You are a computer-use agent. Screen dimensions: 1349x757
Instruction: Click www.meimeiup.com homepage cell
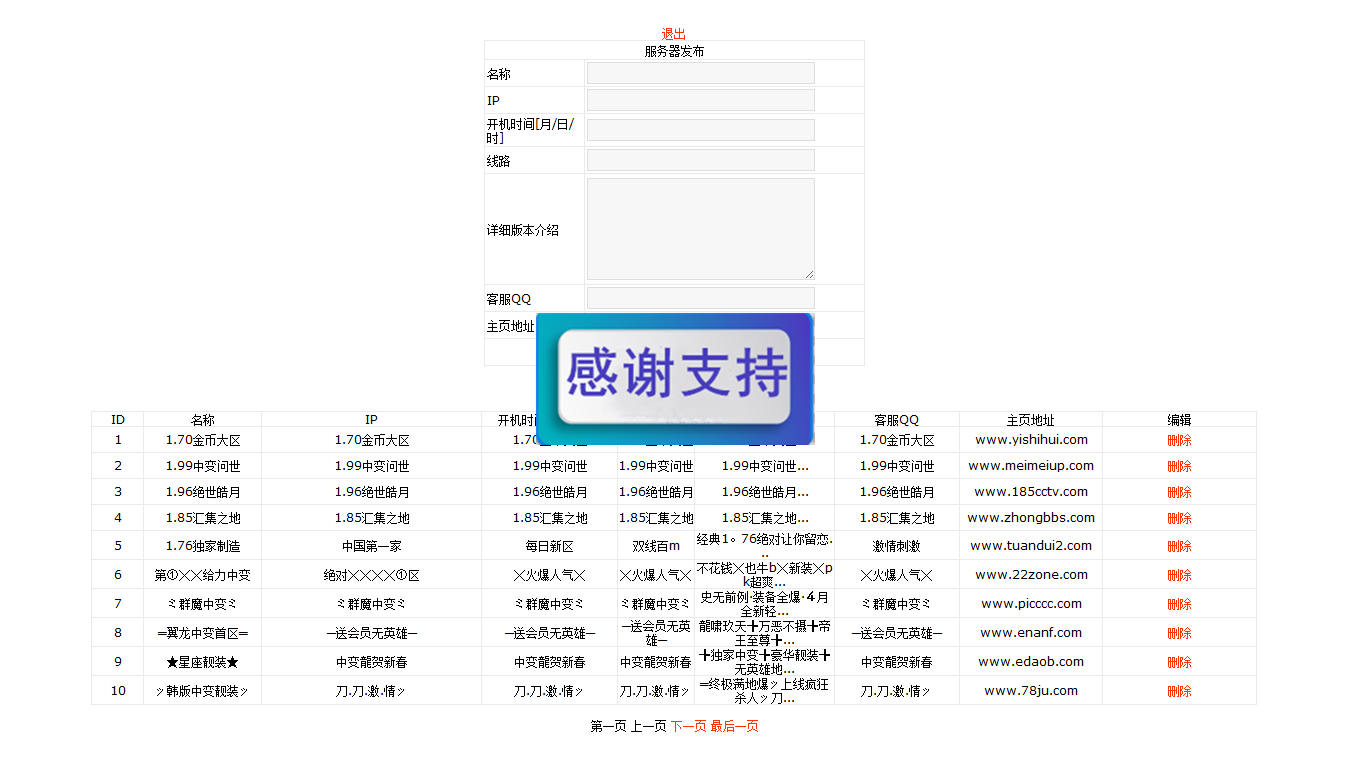click(1031, 466)
